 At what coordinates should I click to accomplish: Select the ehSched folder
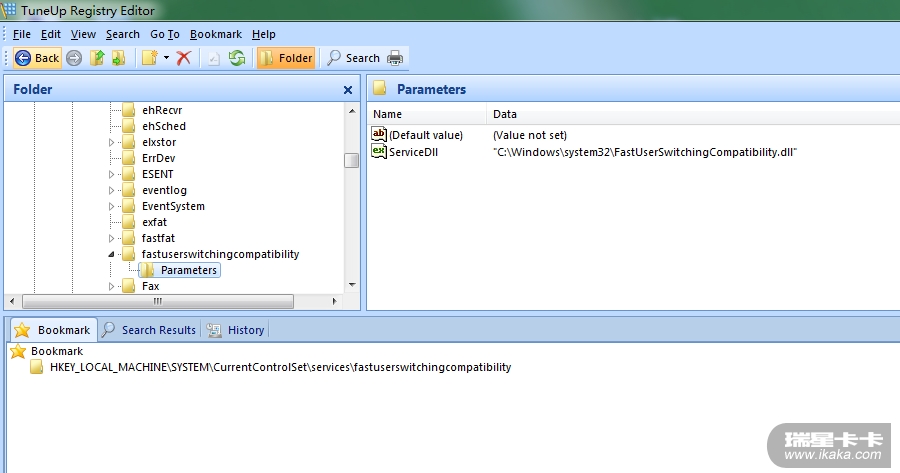164,126
